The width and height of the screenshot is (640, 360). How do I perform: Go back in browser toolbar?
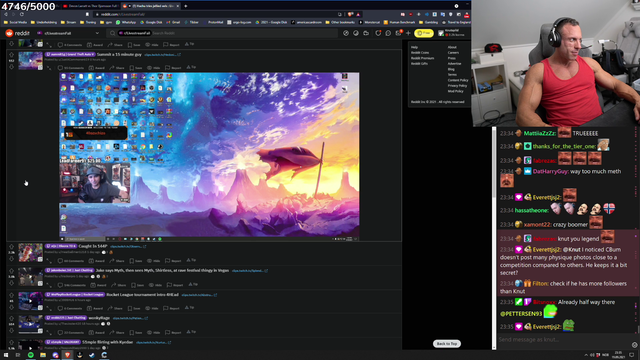click(x=6, y=14)
